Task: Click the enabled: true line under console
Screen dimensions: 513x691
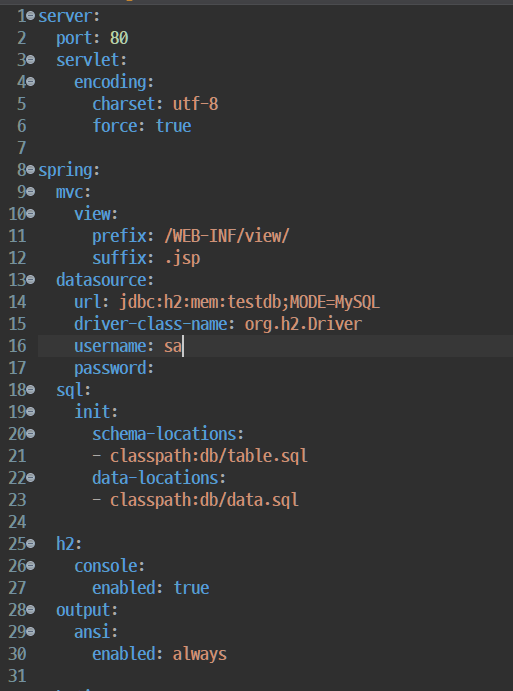Action: click(150, 588)
